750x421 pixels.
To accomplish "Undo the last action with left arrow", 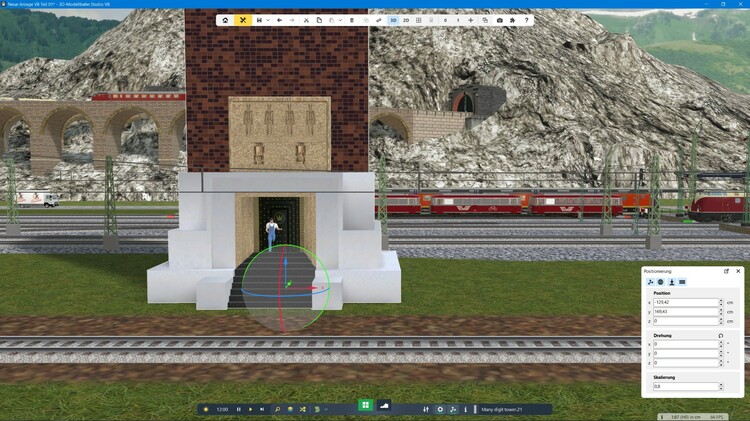I will (279, 20).
